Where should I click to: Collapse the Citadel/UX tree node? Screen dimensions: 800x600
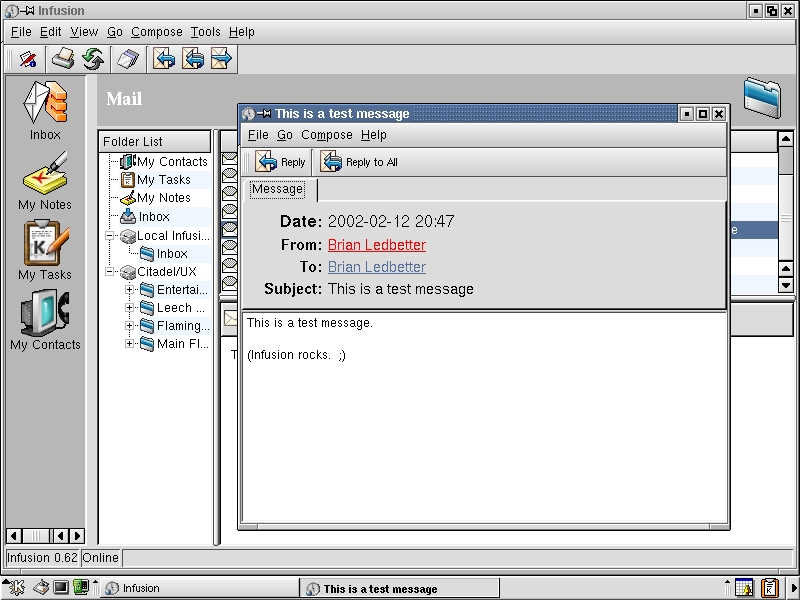(110, 271)
